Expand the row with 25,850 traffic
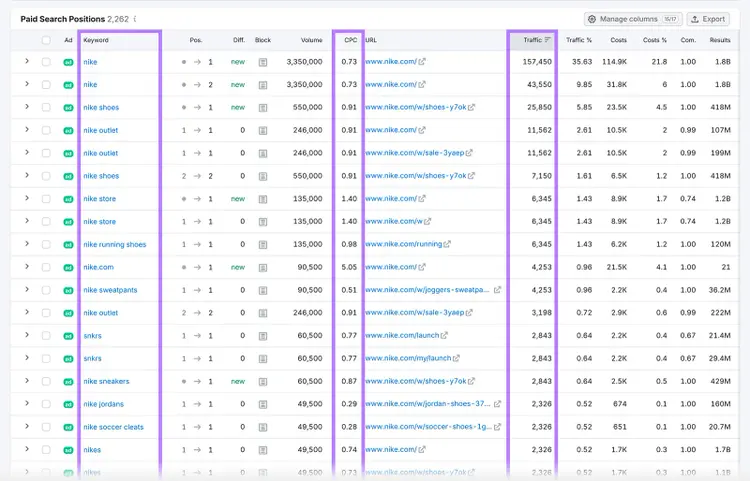 tap(27, 107)
